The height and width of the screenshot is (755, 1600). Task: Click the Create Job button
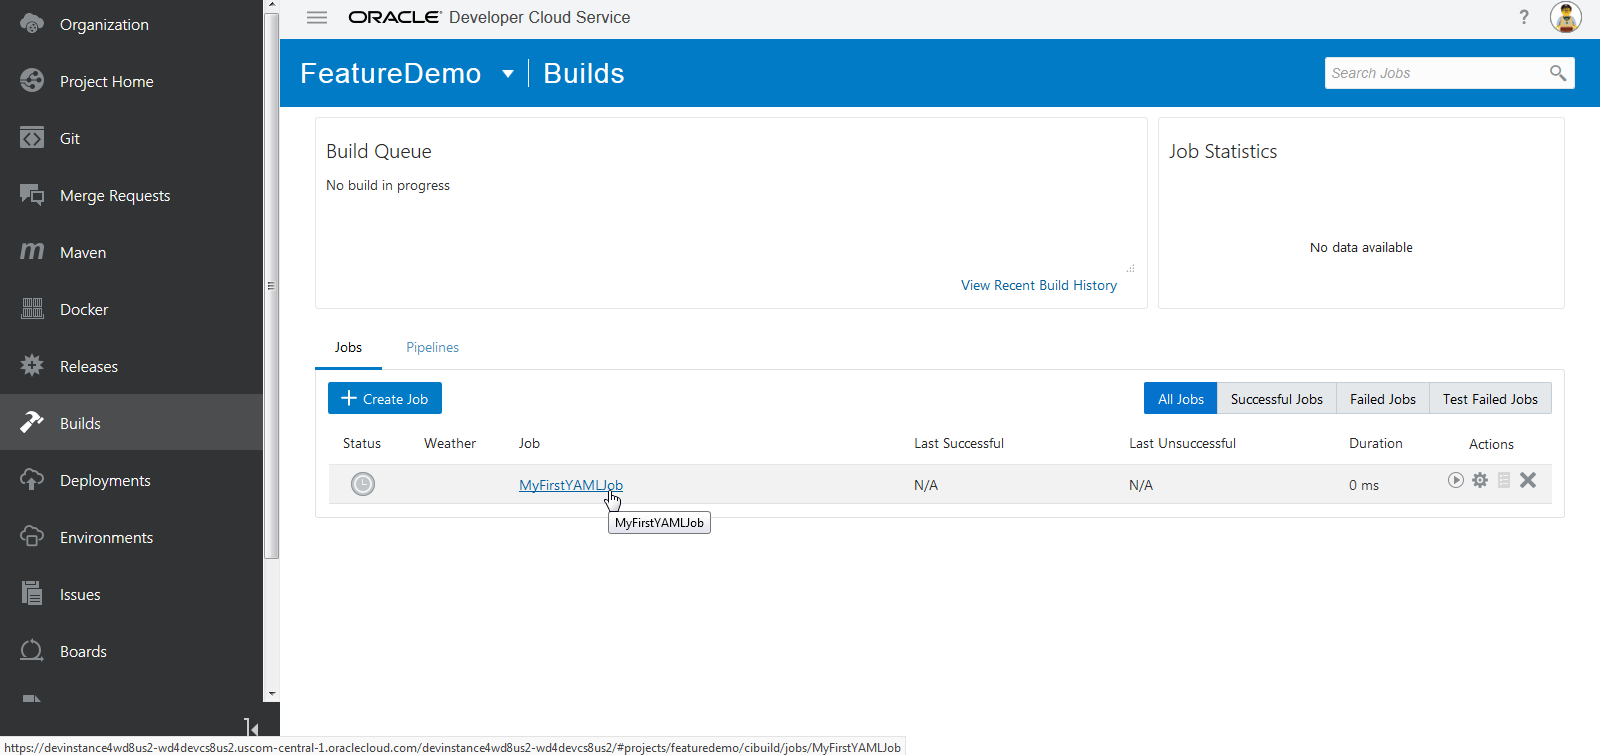click(385, 399)
